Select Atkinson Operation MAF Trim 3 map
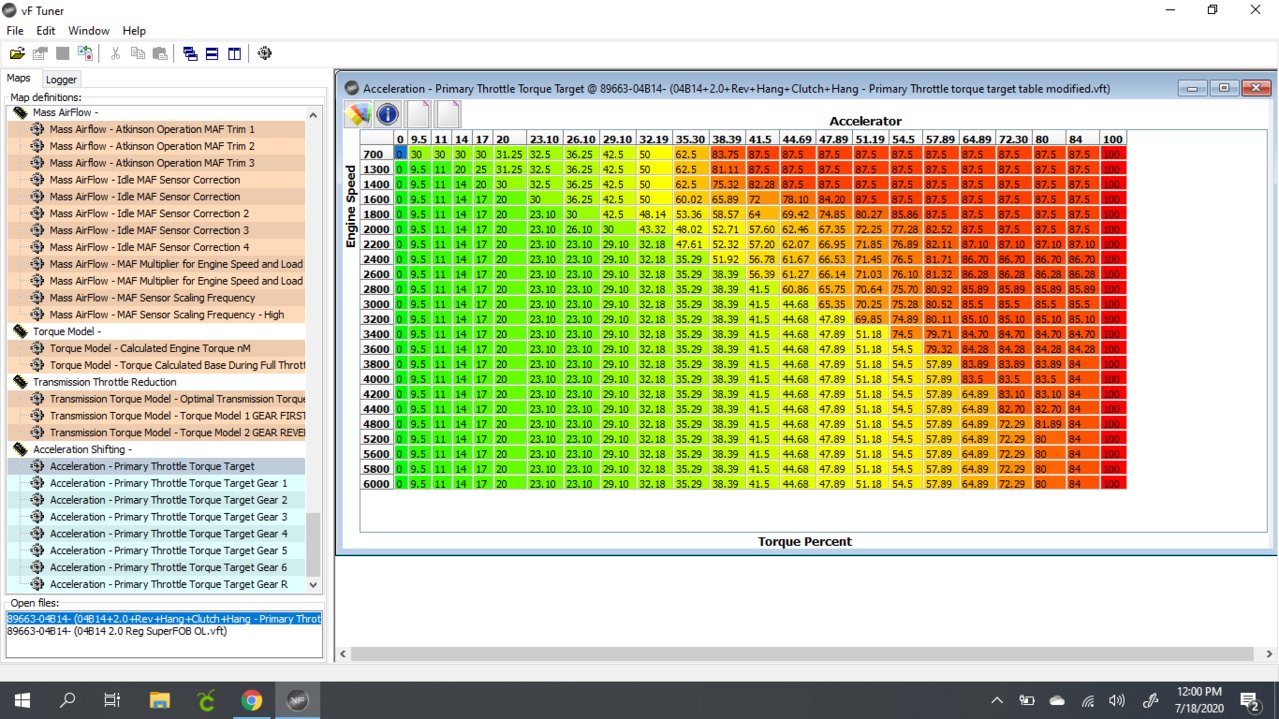Viewport: 1279px width, 719px height. pyautogui.click(x=152, y=163)
